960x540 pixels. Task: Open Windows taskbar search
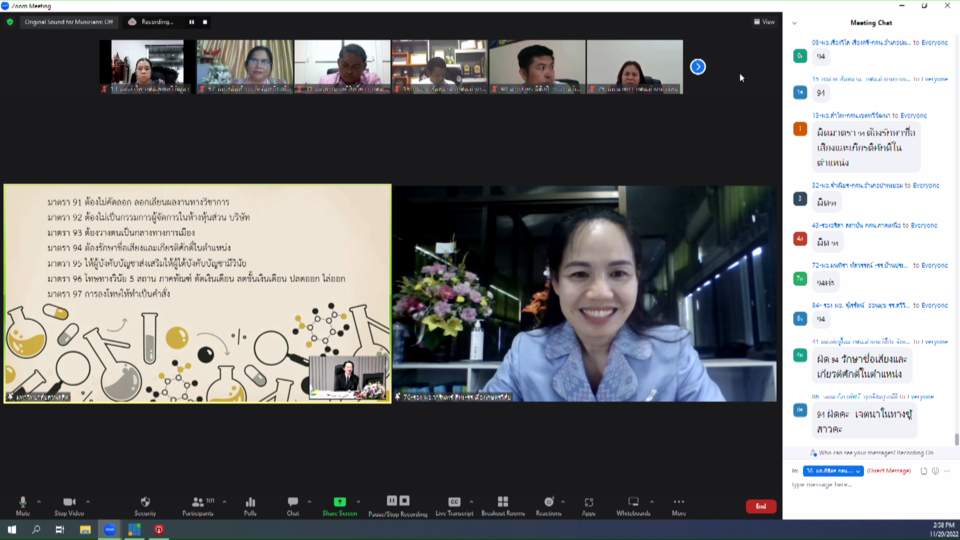click(x=36, y=530)
